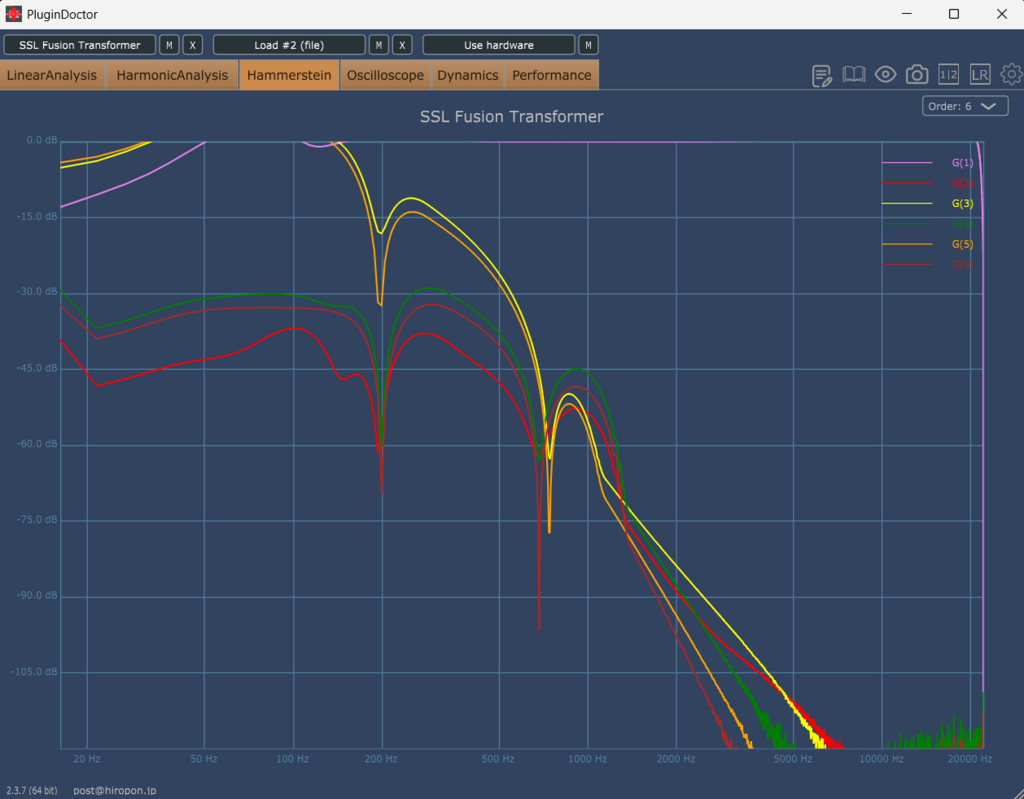The image size is (1024, 799).
Task: Click the -75.0 dB axis label
Action: [x=37, y=519]
